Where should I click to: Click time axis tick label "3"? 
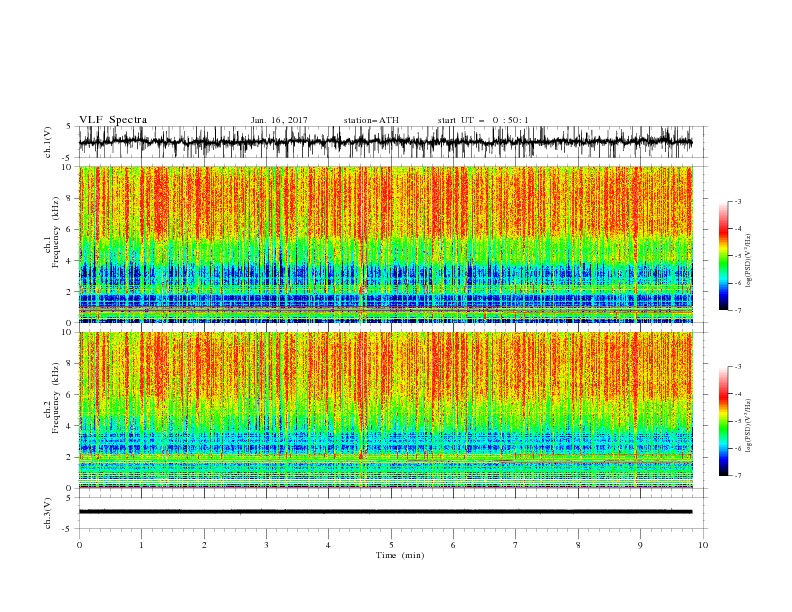(266, 545)
